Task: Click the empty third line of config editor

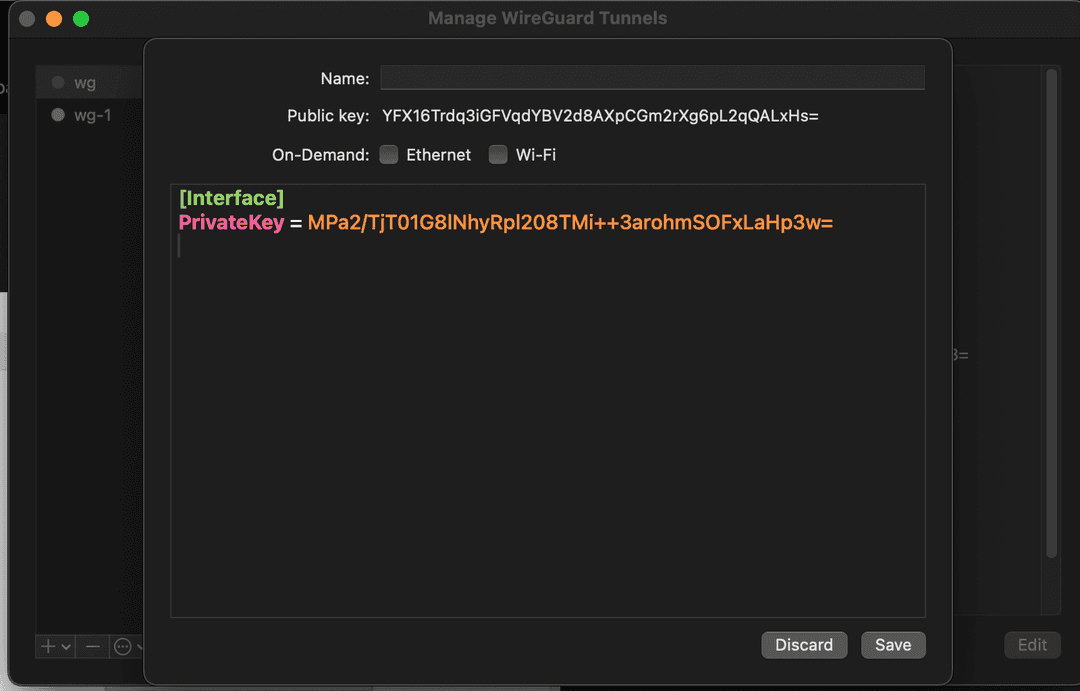Action: (x=548, y=247)
